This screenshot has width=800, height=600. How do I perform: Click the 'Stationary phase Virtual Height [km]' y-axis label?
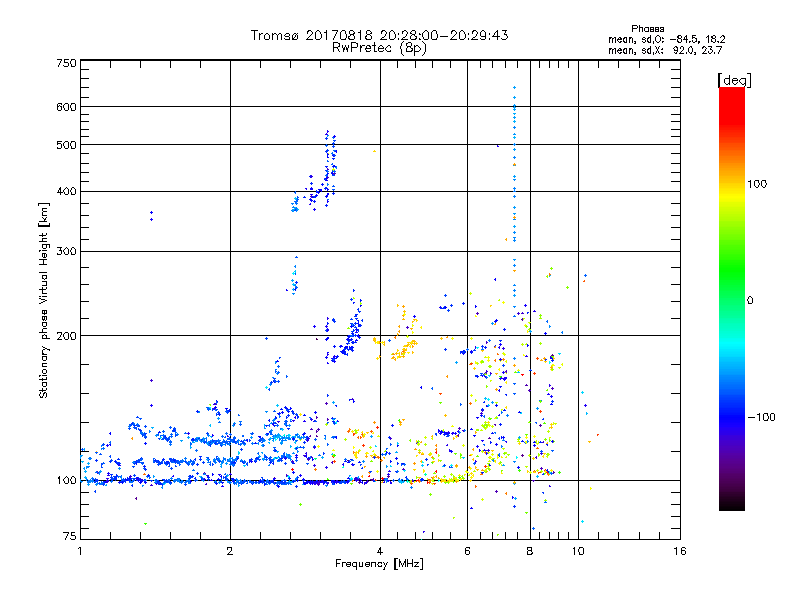point(44,299)
